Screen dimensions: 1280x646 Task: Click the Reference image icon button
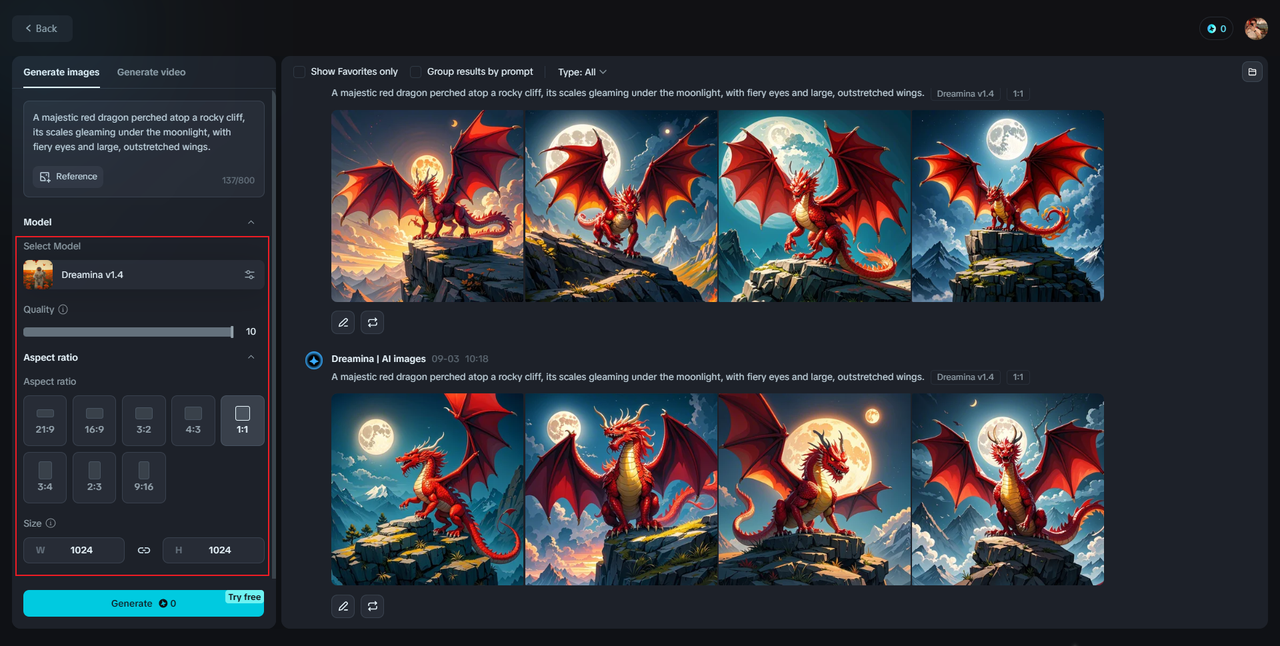pos(68,177)
